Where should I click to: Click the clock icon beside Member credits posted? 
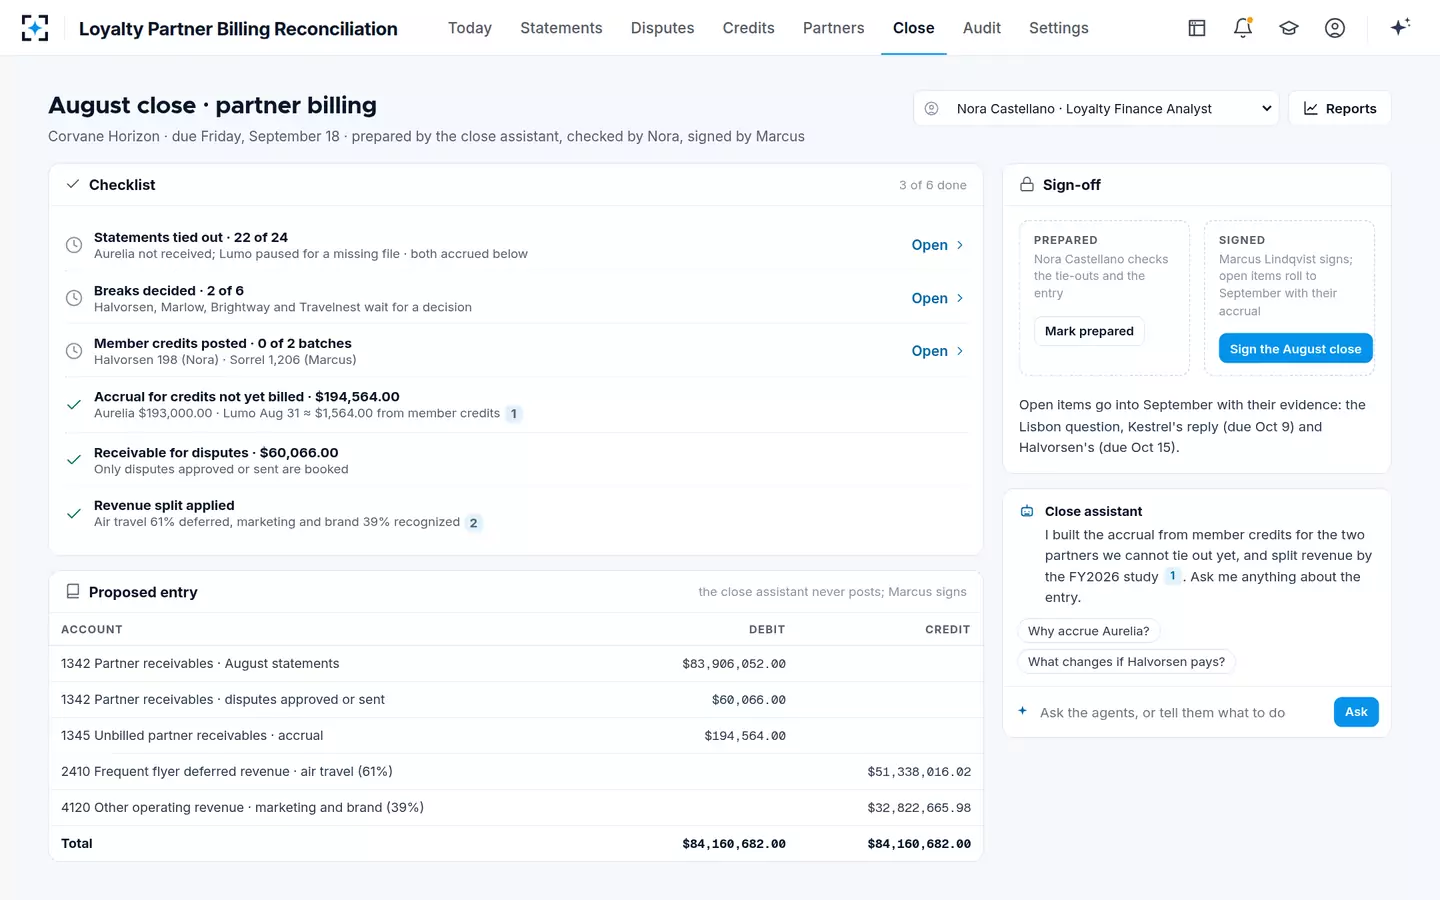click(x=74, y=351)
